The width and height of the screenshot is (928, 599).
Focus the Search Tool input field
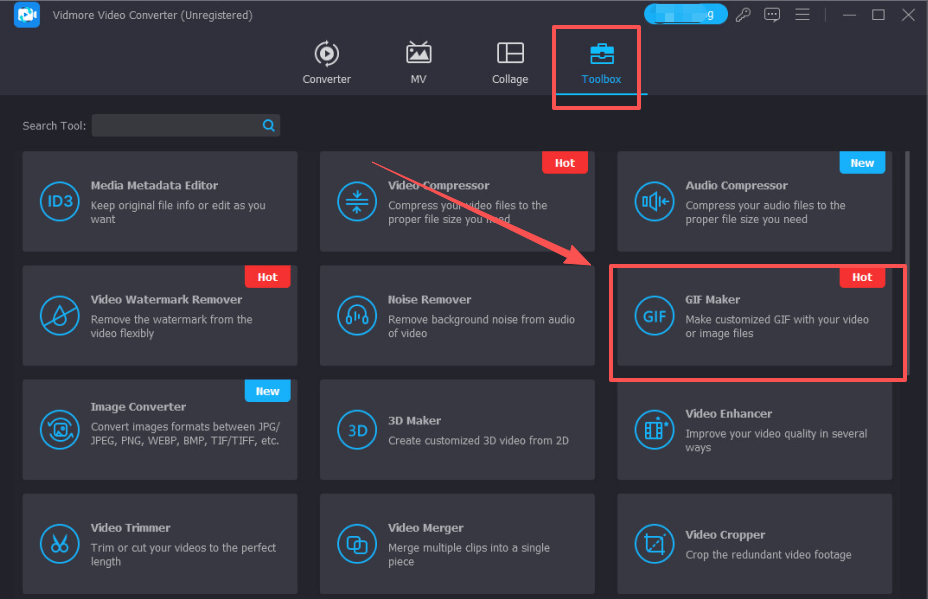pos(186,125)
